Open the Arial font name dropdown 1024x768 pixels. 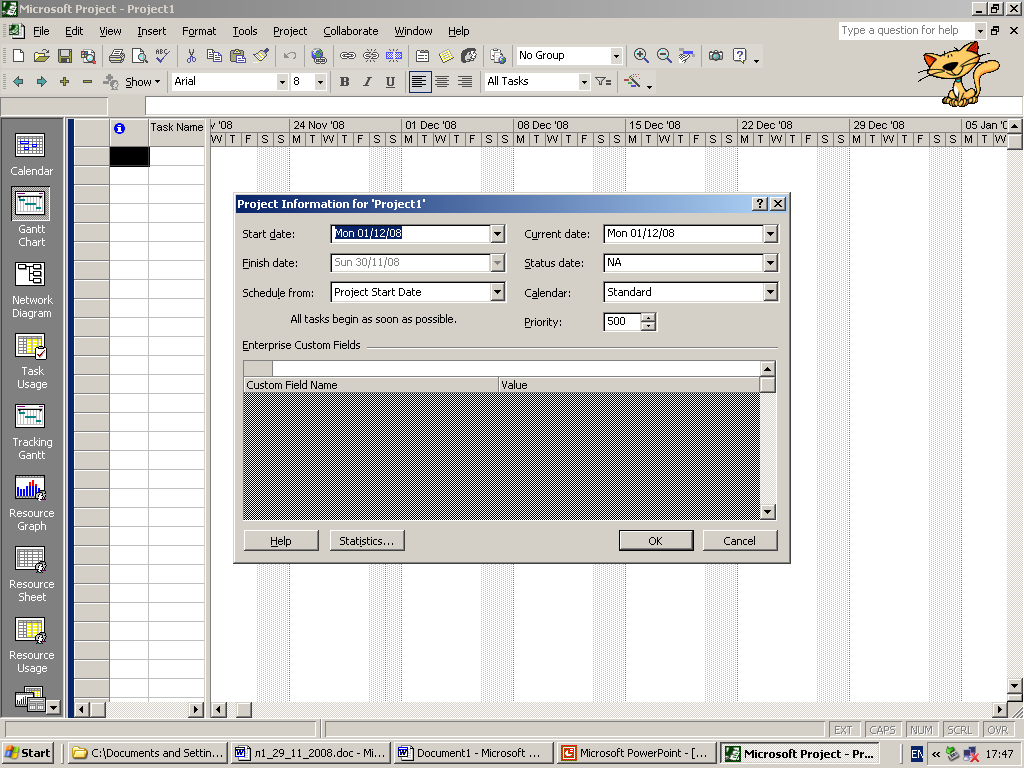[282, 82]
